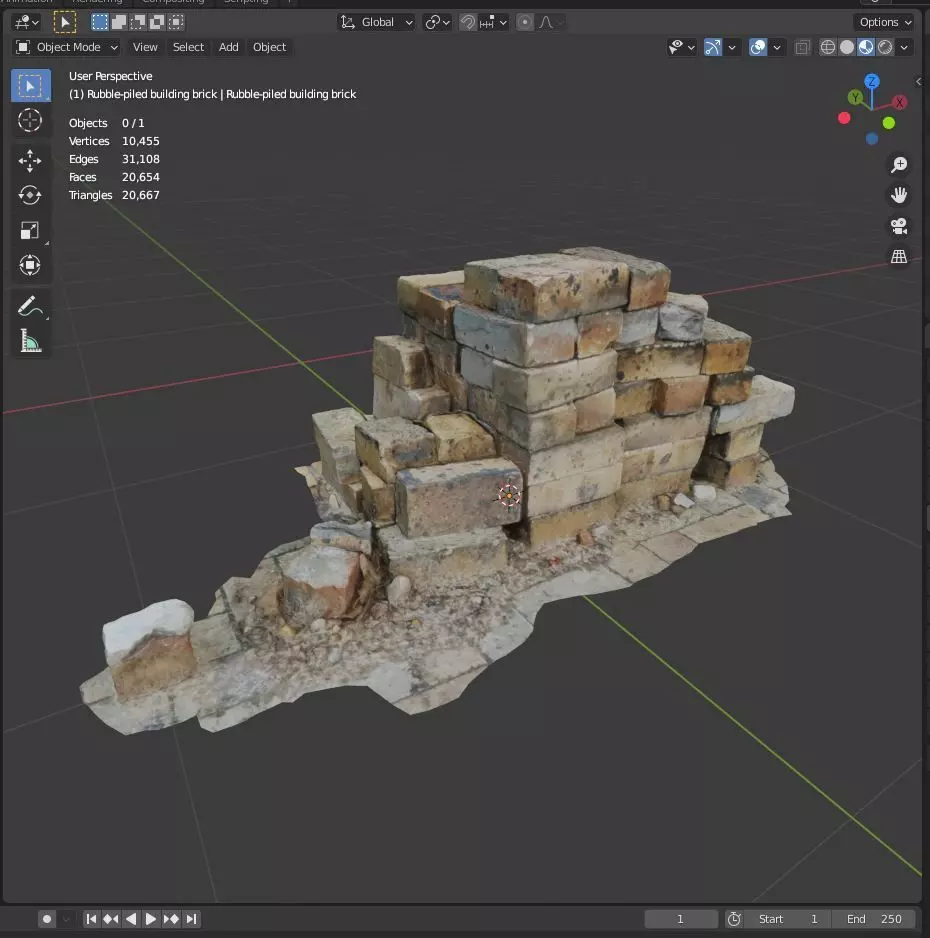The image size is (930, 938).
Task: Play the animation forward
Action: click(151, 919)
